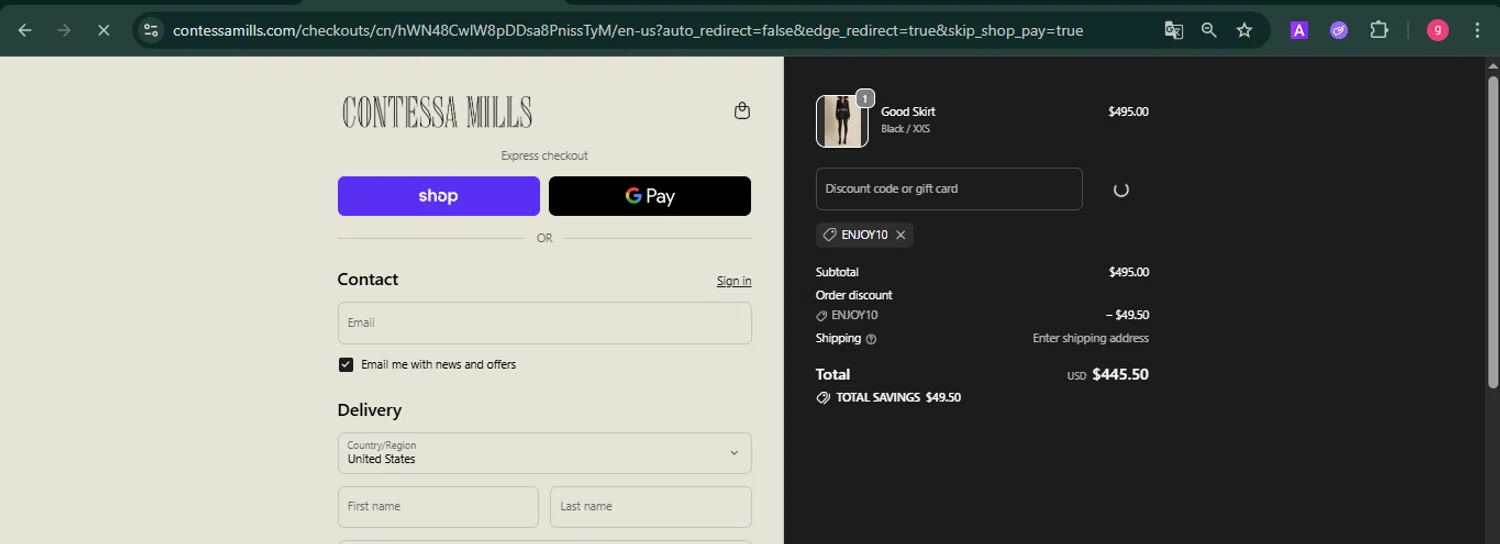
Task: Click the – $49.50 discount amount
Action: pyautogui.click(x=1127, y=315)
